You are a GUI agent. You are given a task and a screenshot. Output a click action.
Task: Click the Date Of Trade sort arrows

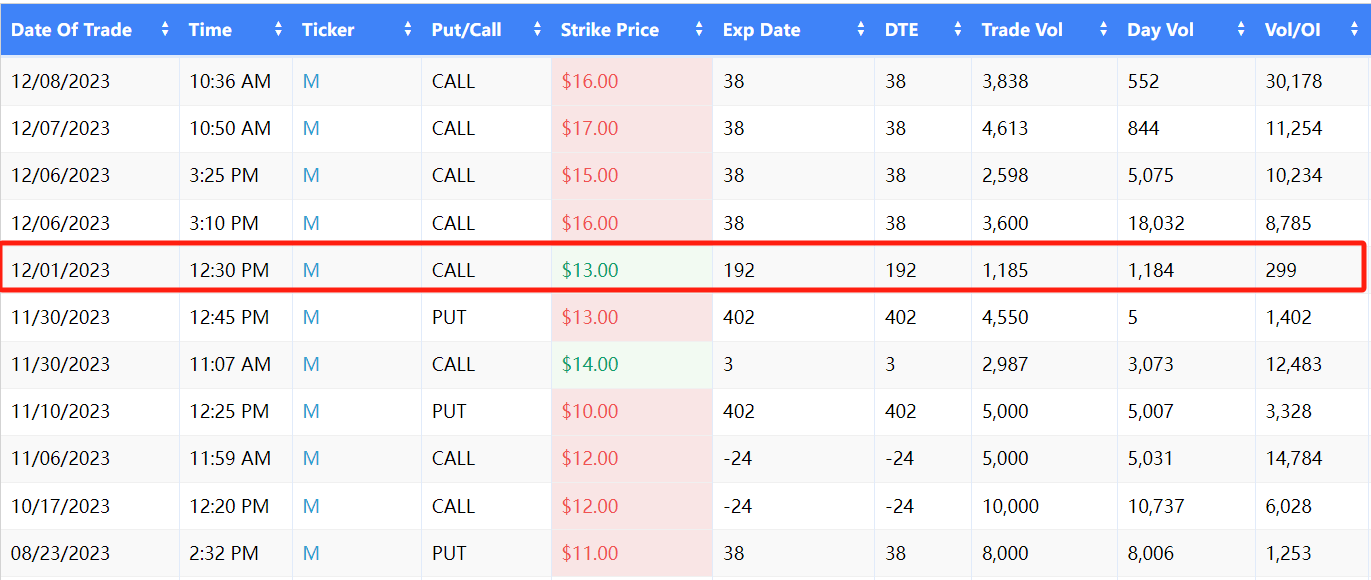[165, 30]
